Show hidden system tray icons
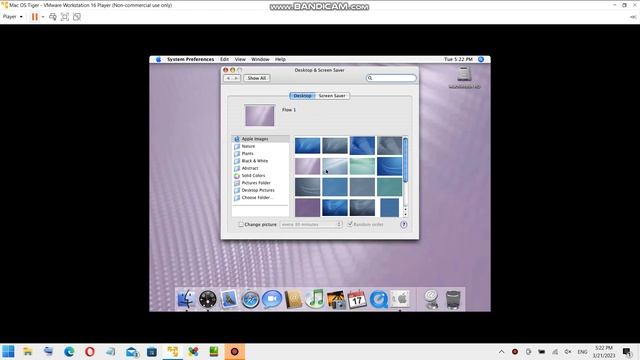Image resolution: width=640 pixels, height=360 pixels. [501, 351]
